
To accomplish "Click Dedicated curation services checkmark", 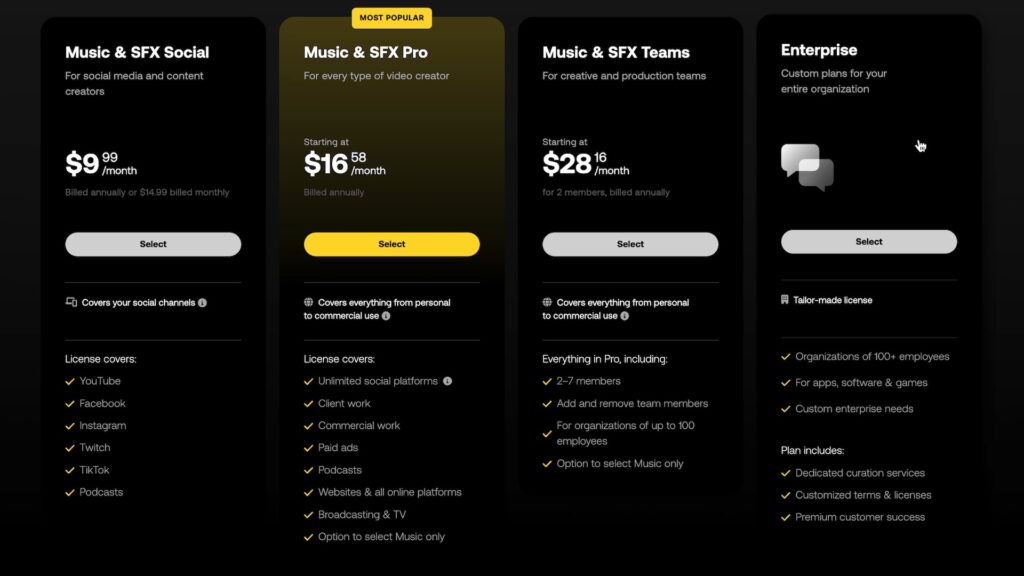I will point(786,473).
